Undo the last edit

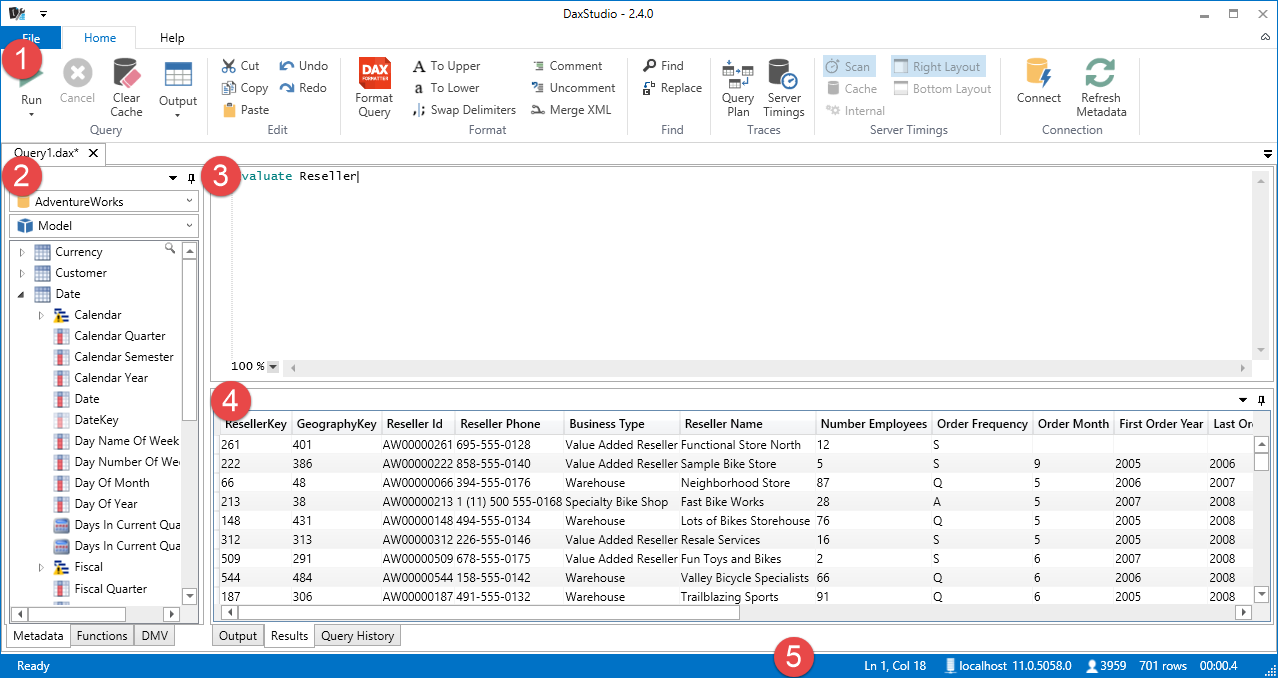click(303, 66)
